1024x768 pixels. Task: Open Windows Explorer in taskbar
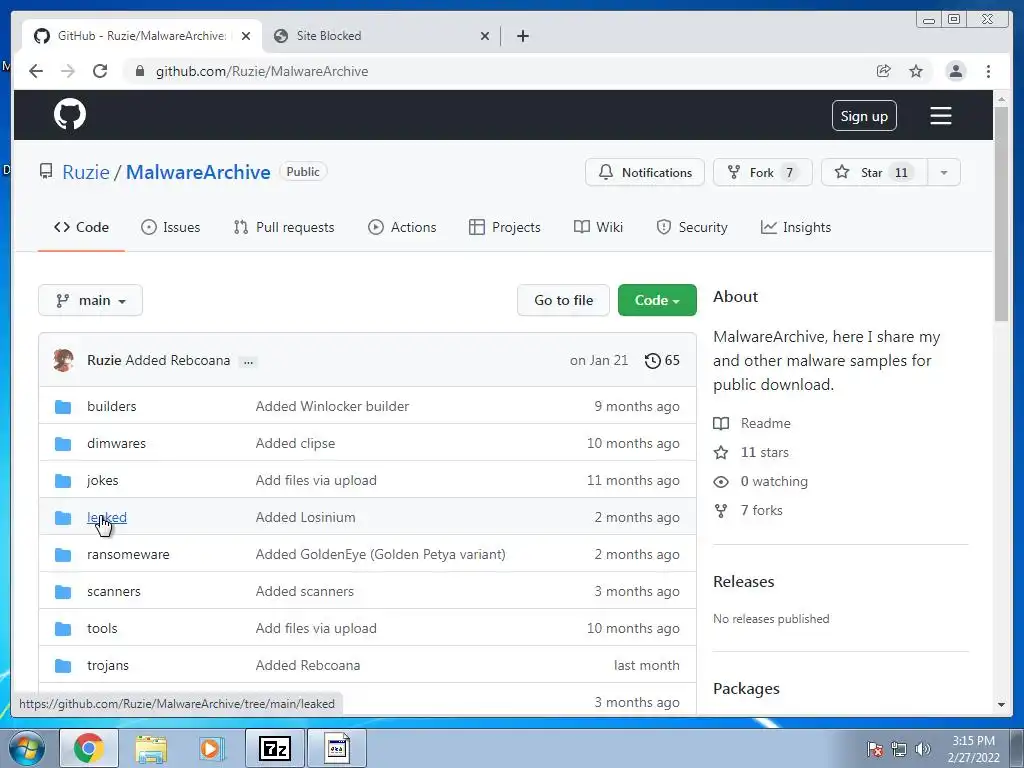pyautogui.click(x=151, y=748)
